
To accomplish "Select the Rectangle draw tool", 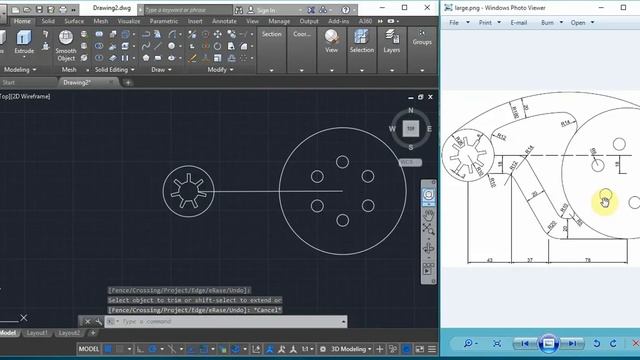I will coord(158,58).
